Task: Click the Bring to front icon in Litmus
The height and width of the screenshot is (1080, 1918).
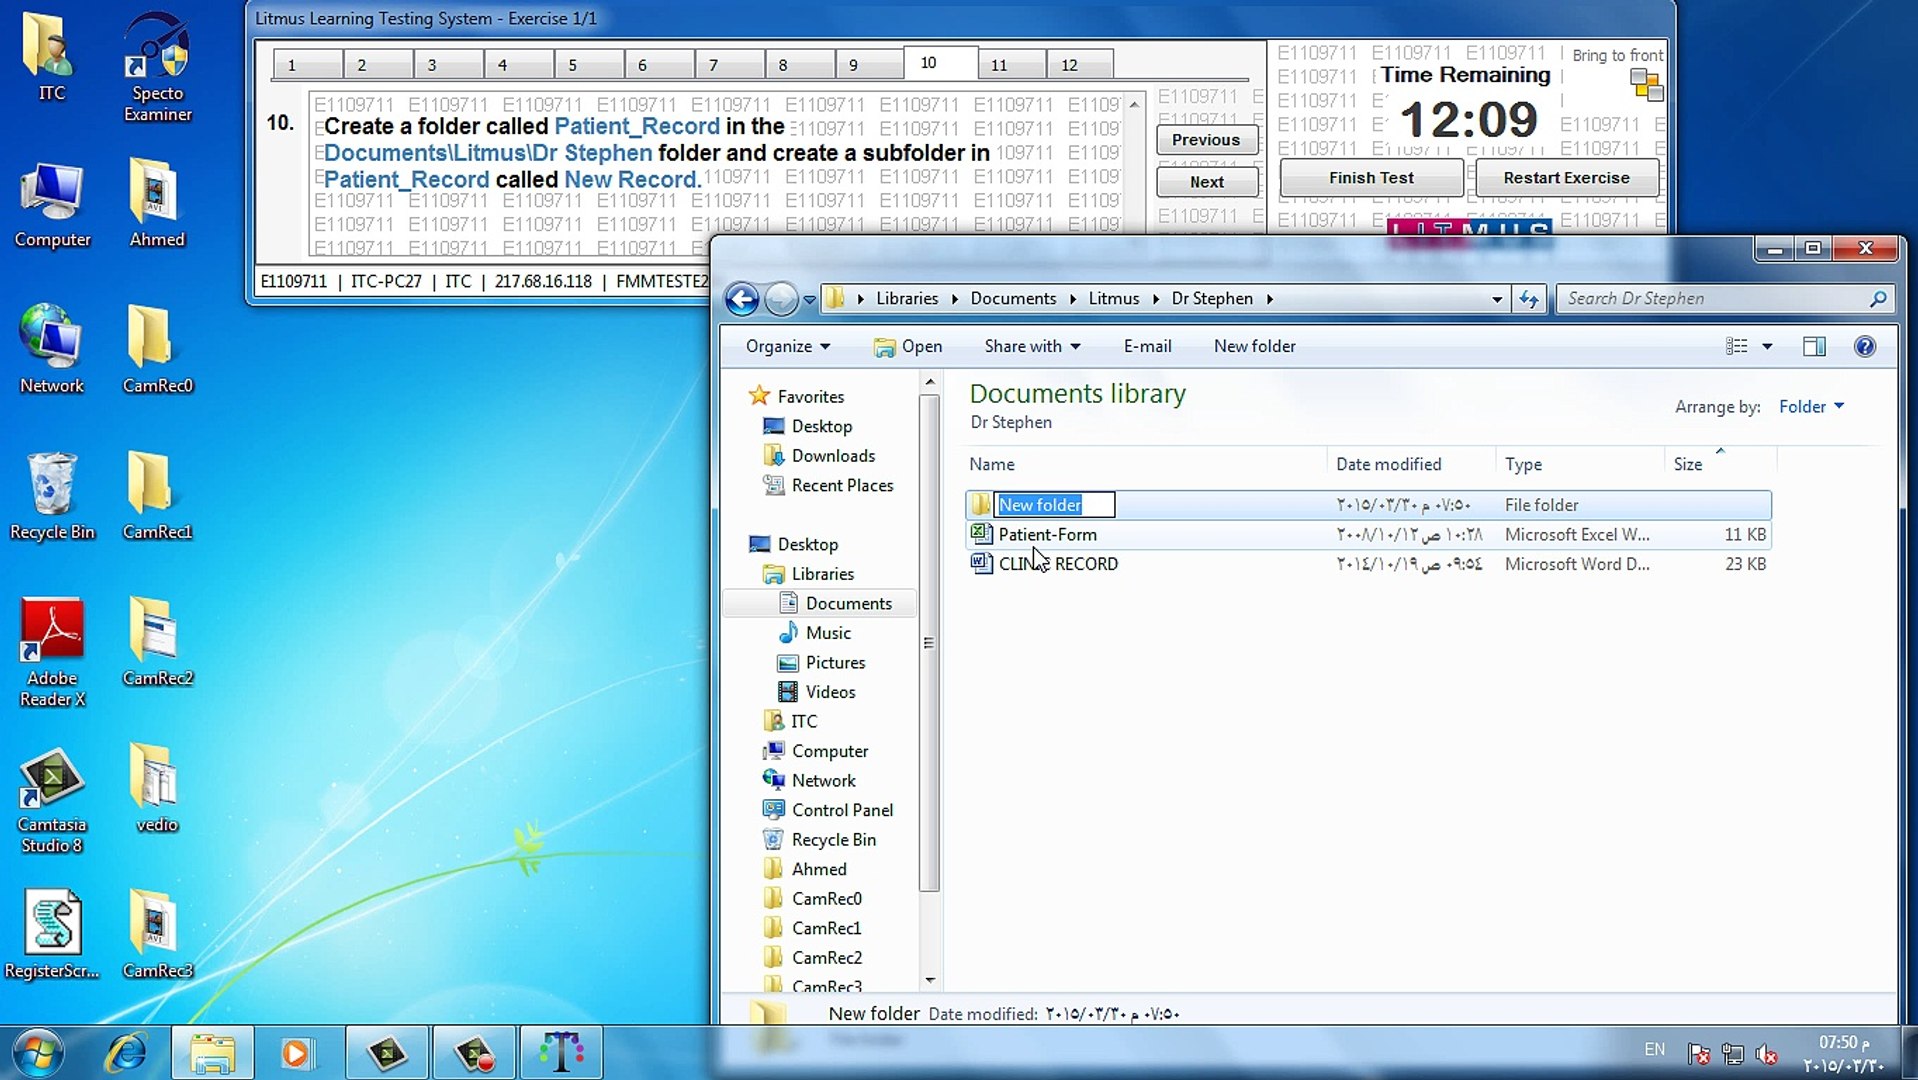Action: 1646,84
